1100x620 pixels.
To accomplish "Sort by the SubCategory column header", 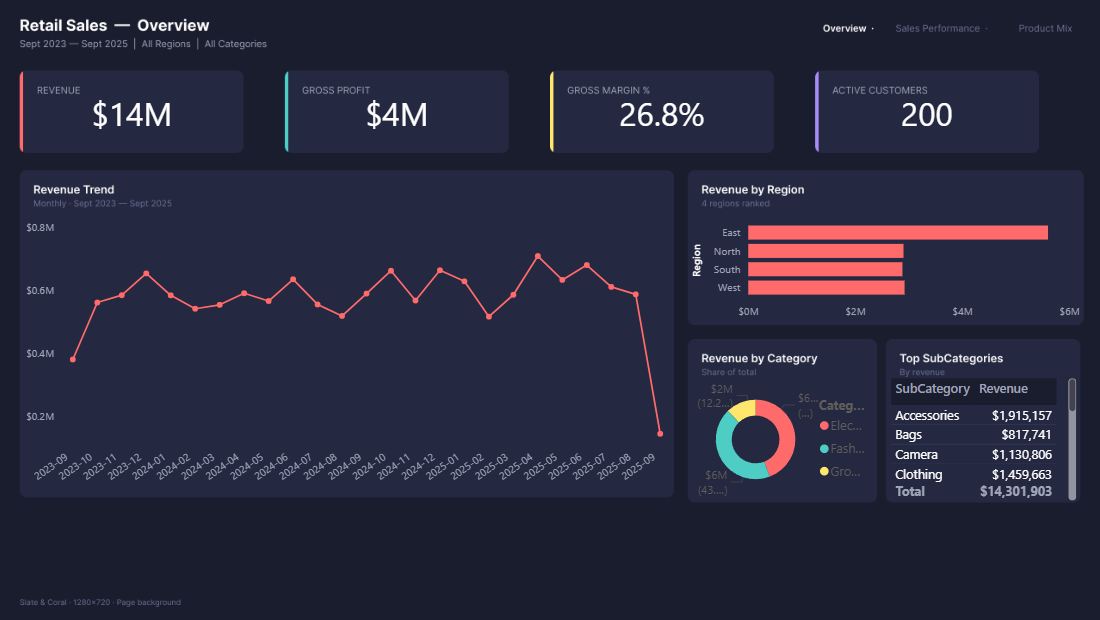I will pos(932,389).
